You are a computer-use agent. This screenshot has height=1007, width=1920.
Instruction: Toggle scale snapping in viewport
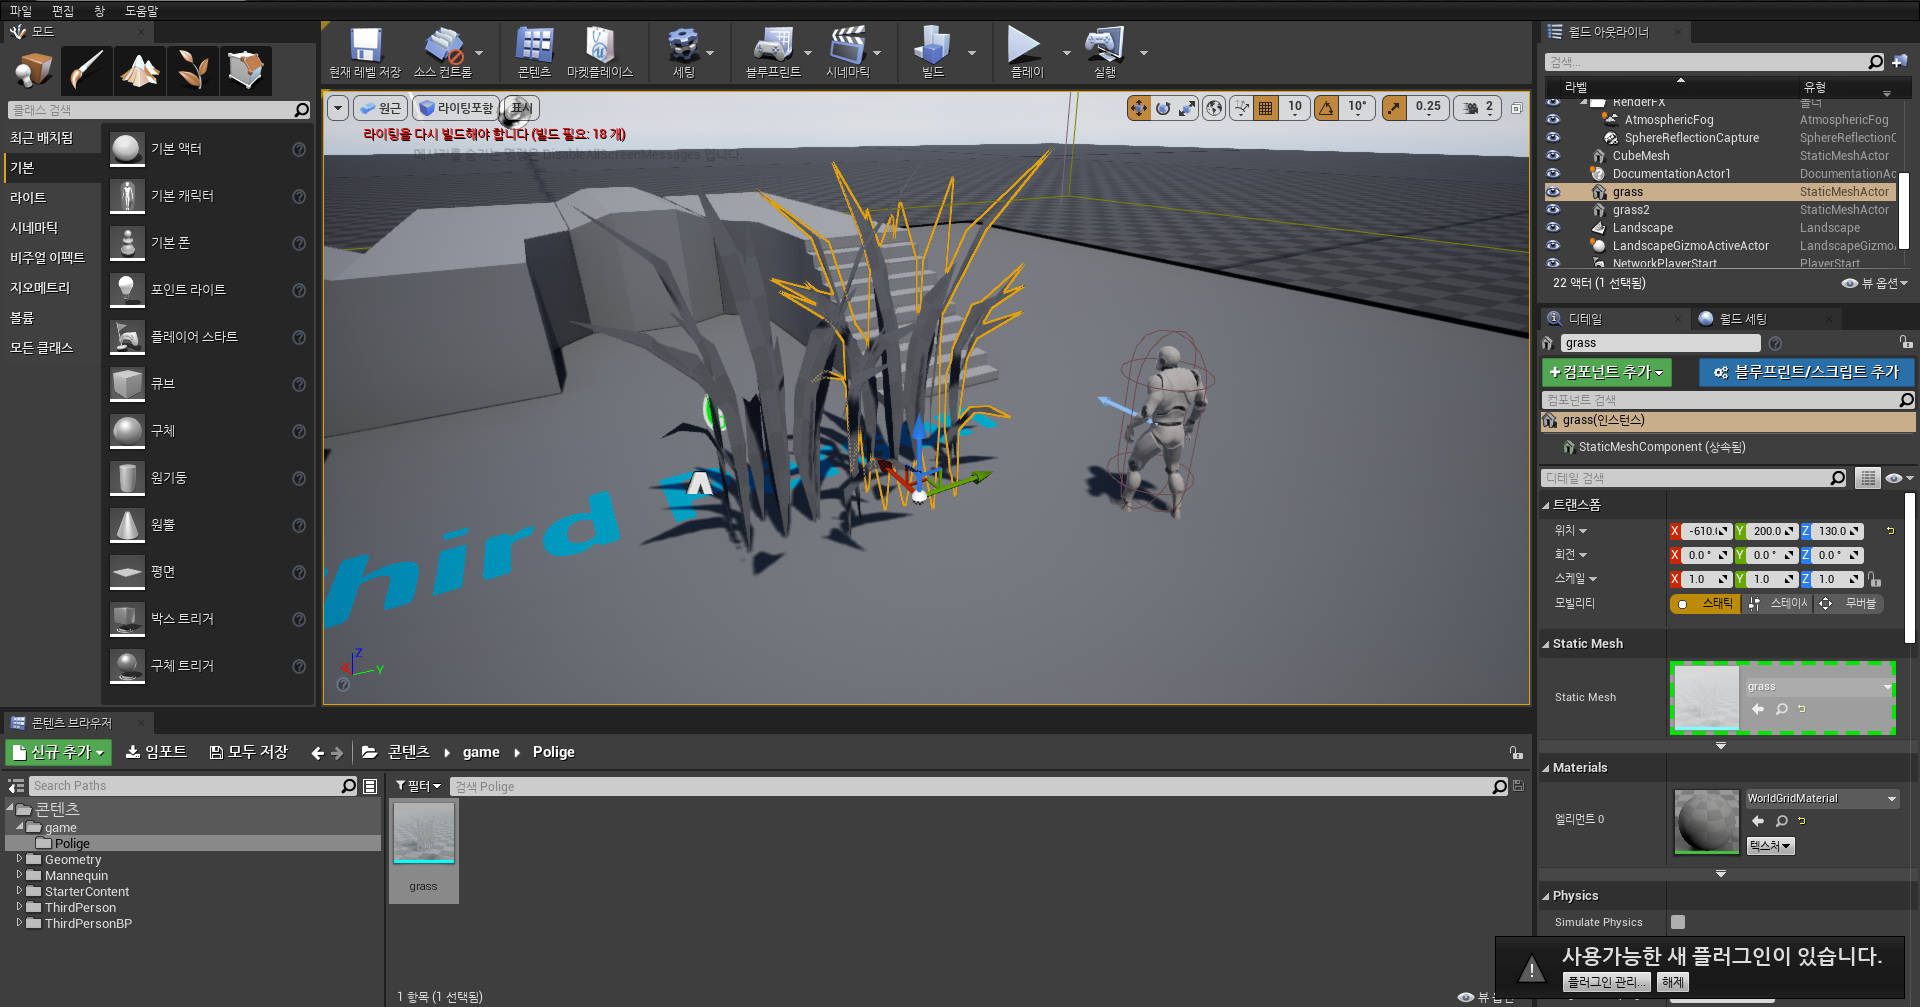click(x=1394, y=108)
